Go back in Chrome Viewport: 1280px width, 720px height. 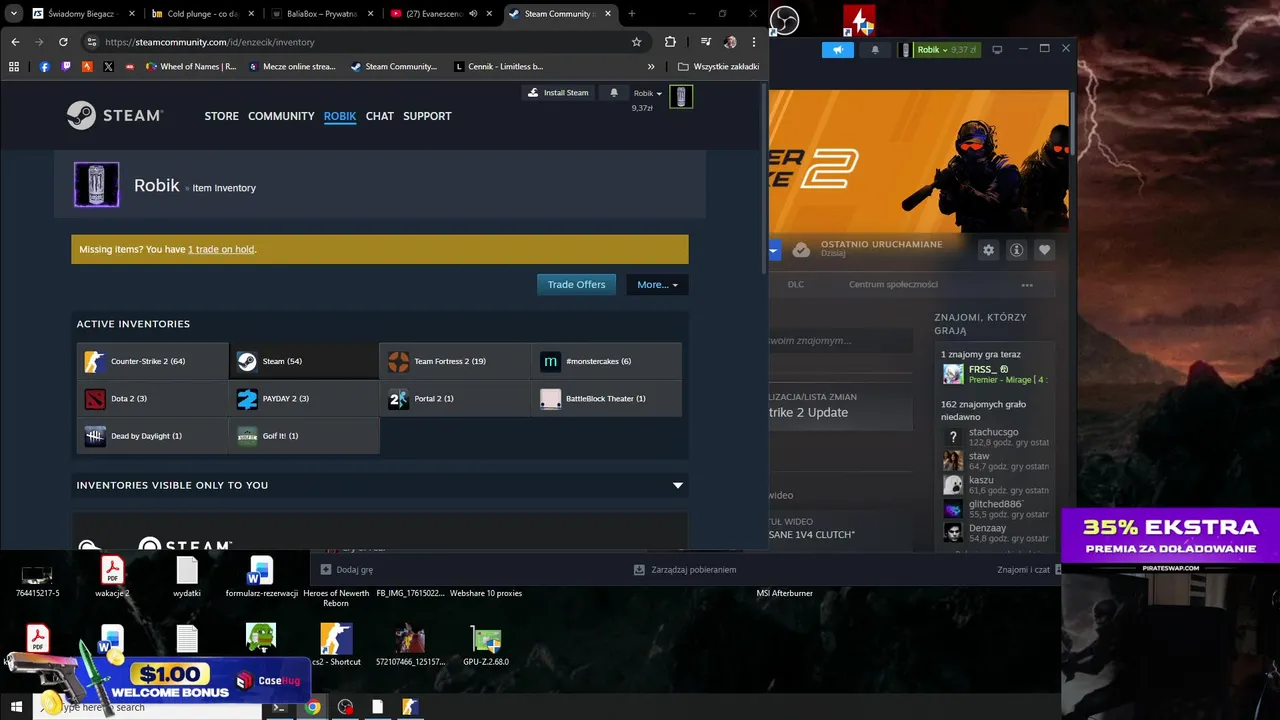(x=15, y=42)
